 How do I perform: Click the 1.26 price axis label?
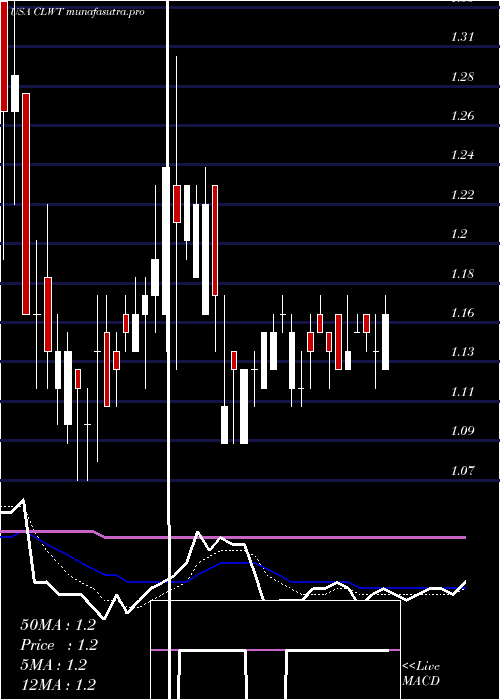click(462, 116)
